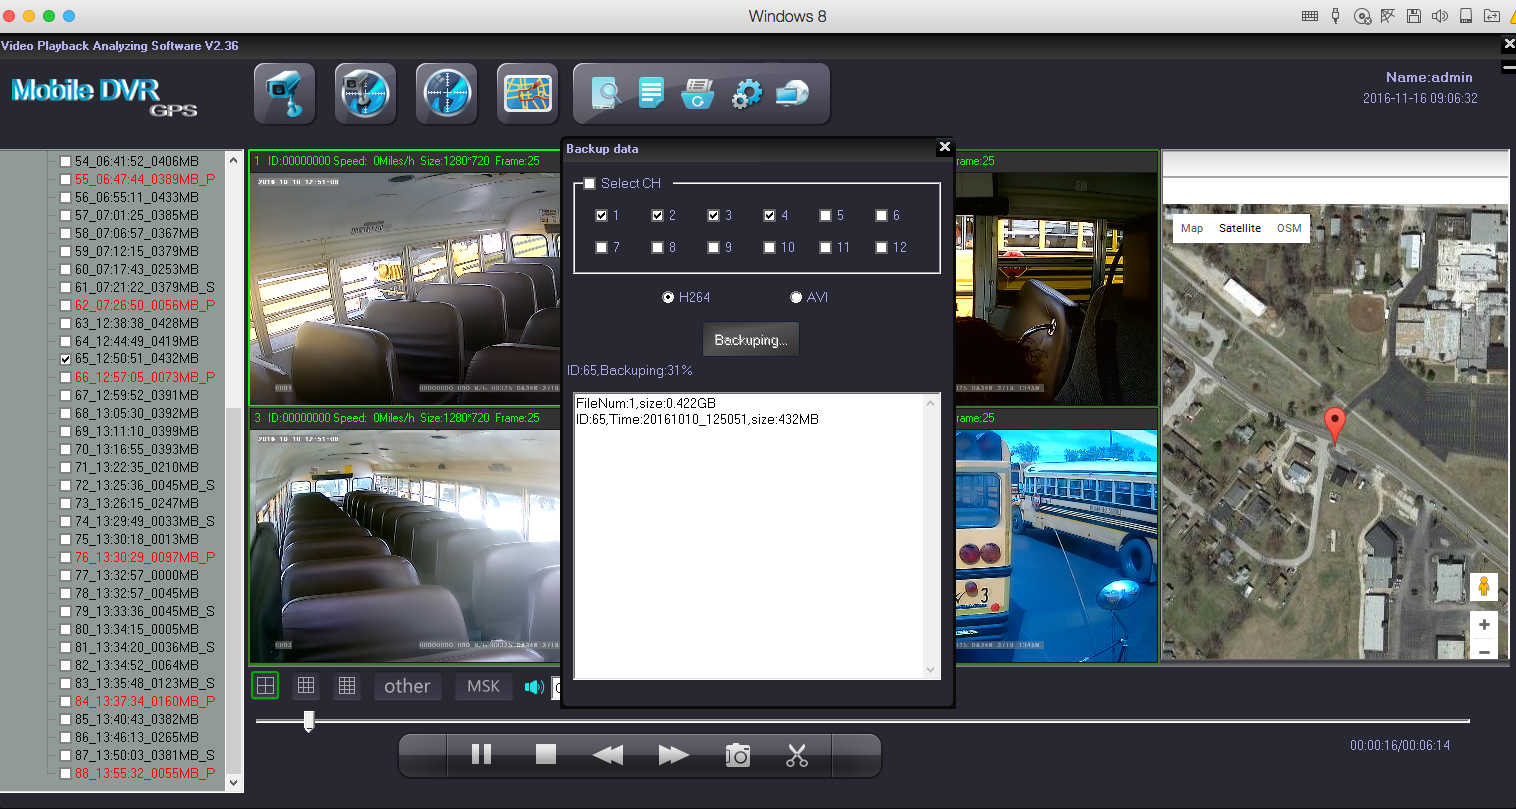1516x809 pixels.
Task: Take a snapshot with the camera icon
Action: coord(737,755)
